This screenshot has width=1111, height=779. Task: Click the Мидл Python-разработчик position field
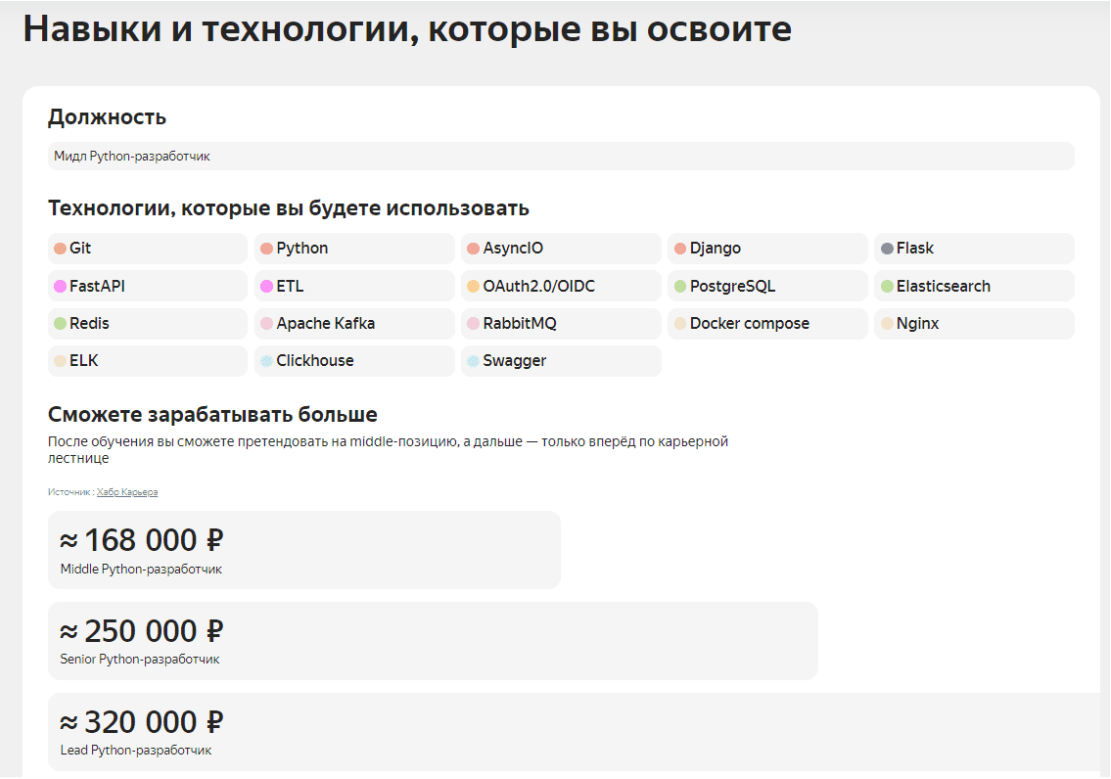560,156
